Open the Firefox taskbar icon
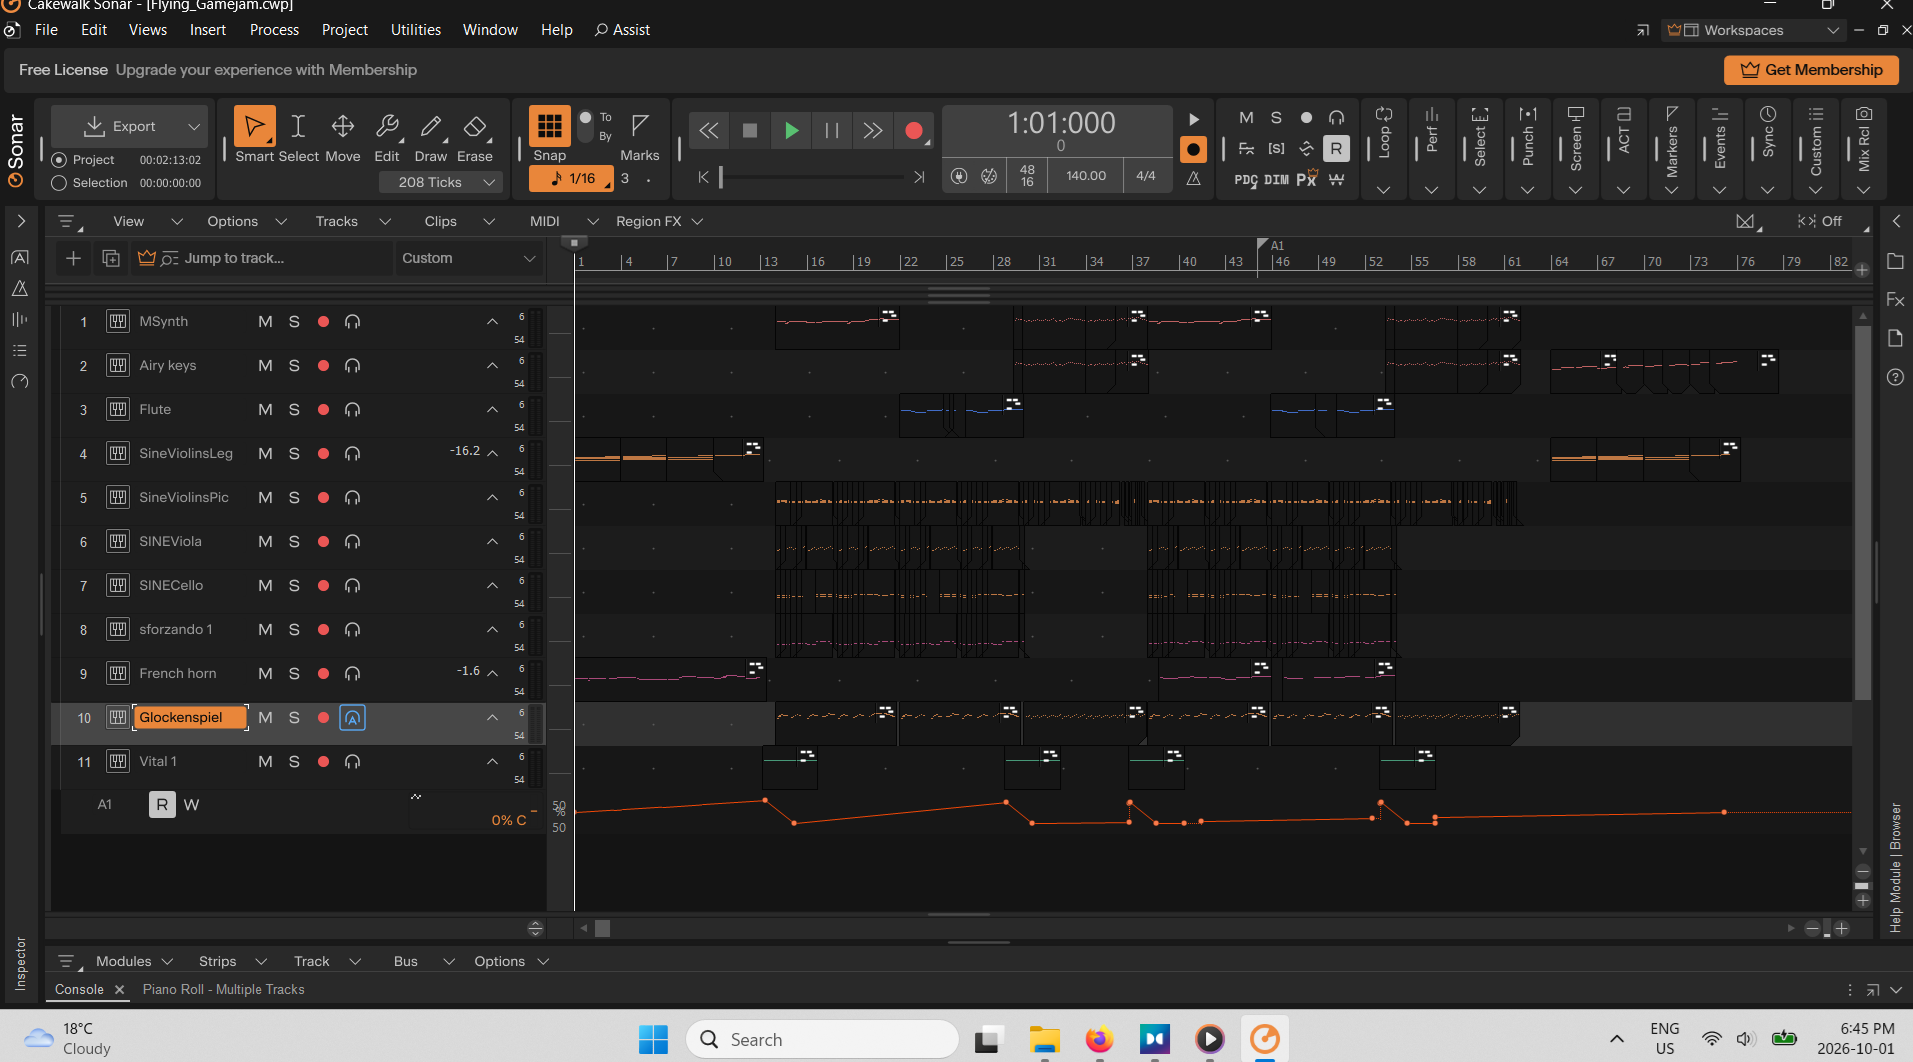The width and height of the screenshot is (1913, 1062). coord(1099,1039)
